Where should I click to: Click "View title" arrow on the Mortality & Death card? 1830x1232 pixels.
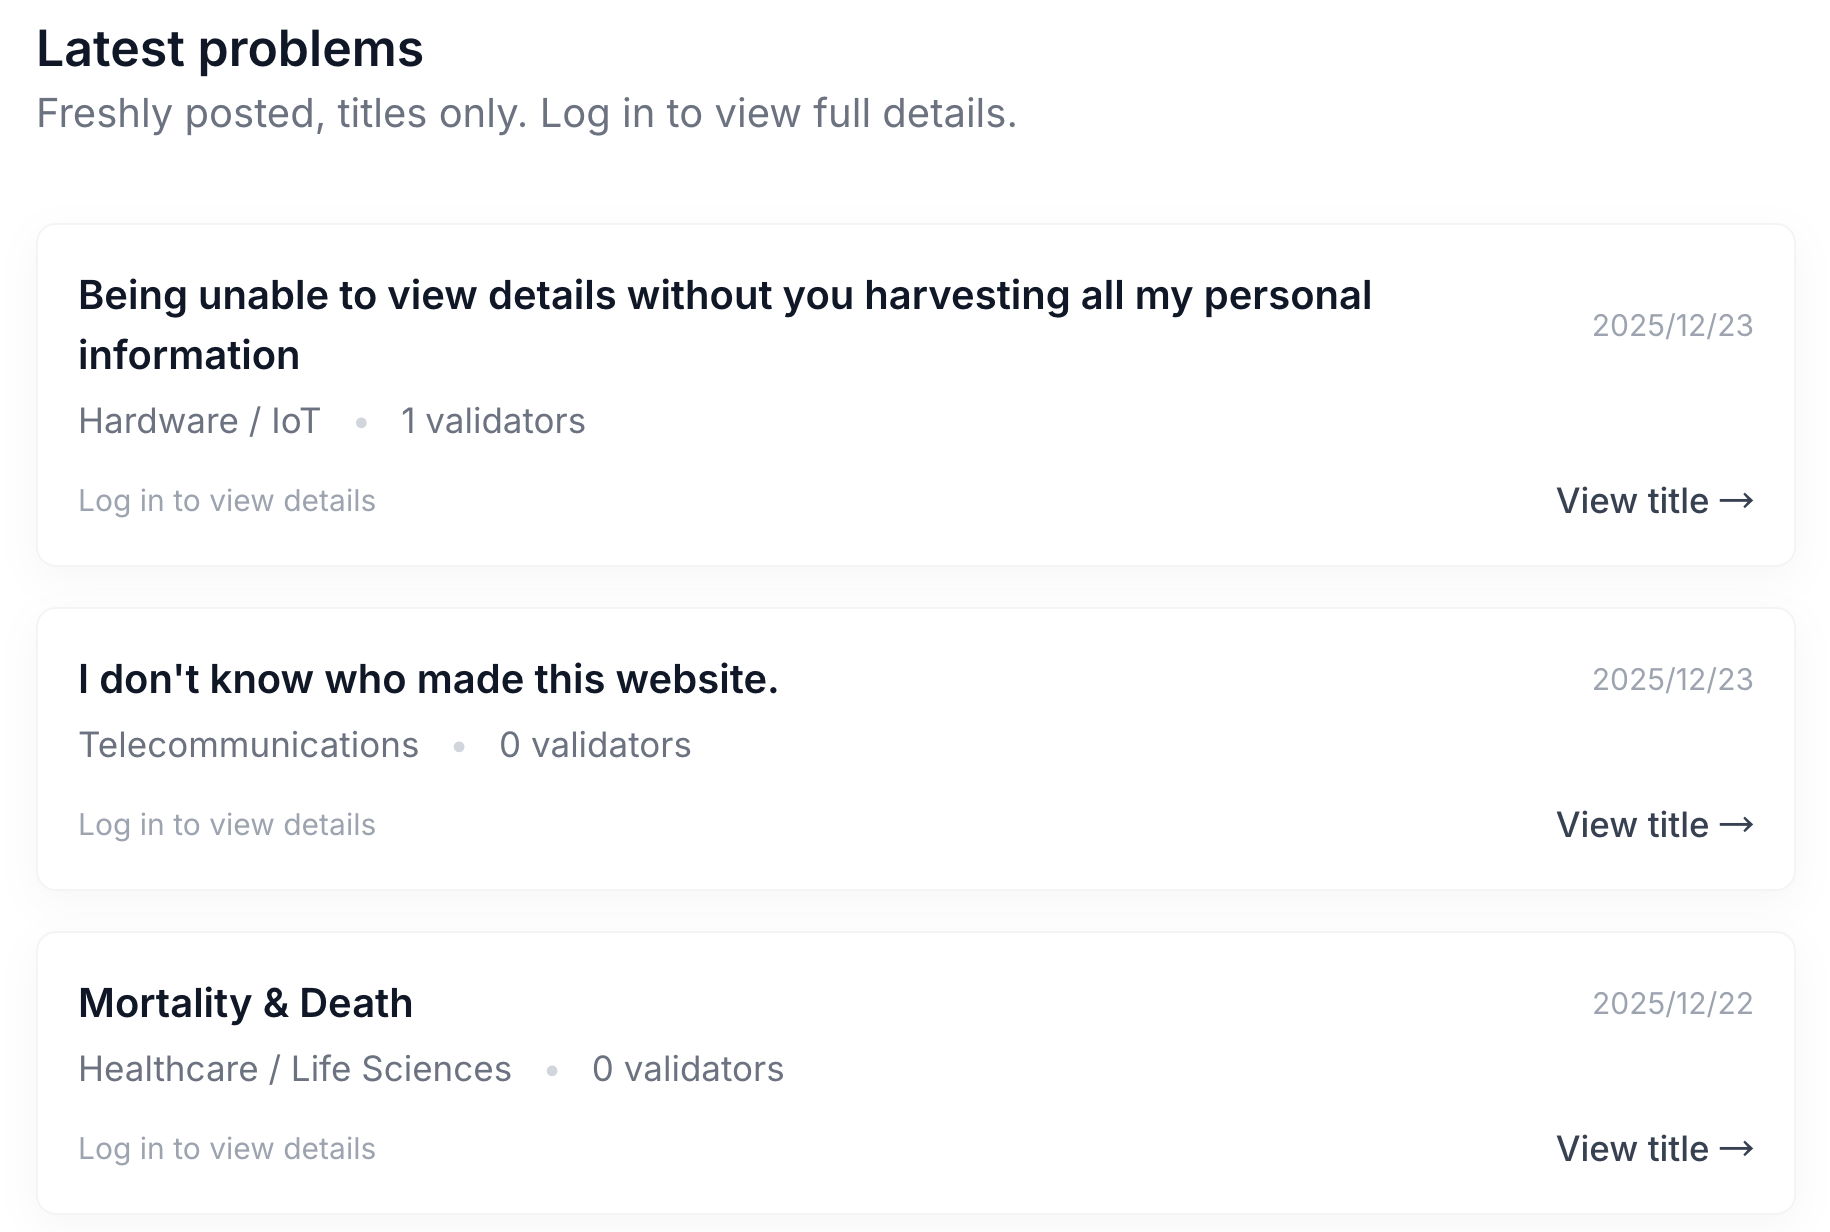1654,1149
